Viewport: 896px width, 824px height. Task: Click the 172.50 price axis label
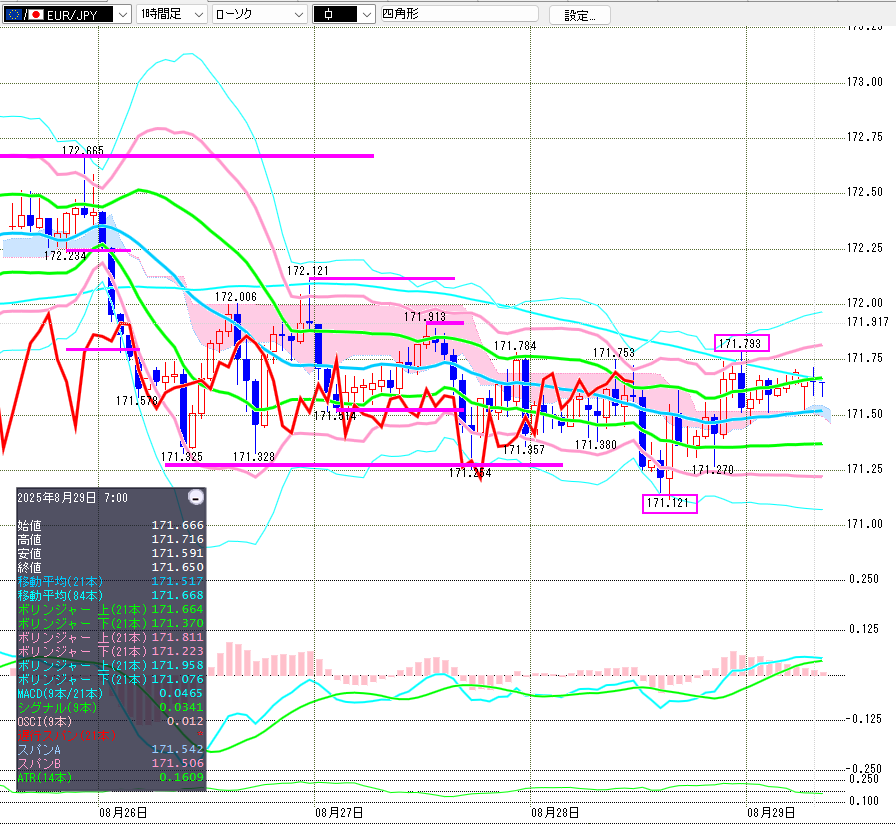[x=865, y=192]
